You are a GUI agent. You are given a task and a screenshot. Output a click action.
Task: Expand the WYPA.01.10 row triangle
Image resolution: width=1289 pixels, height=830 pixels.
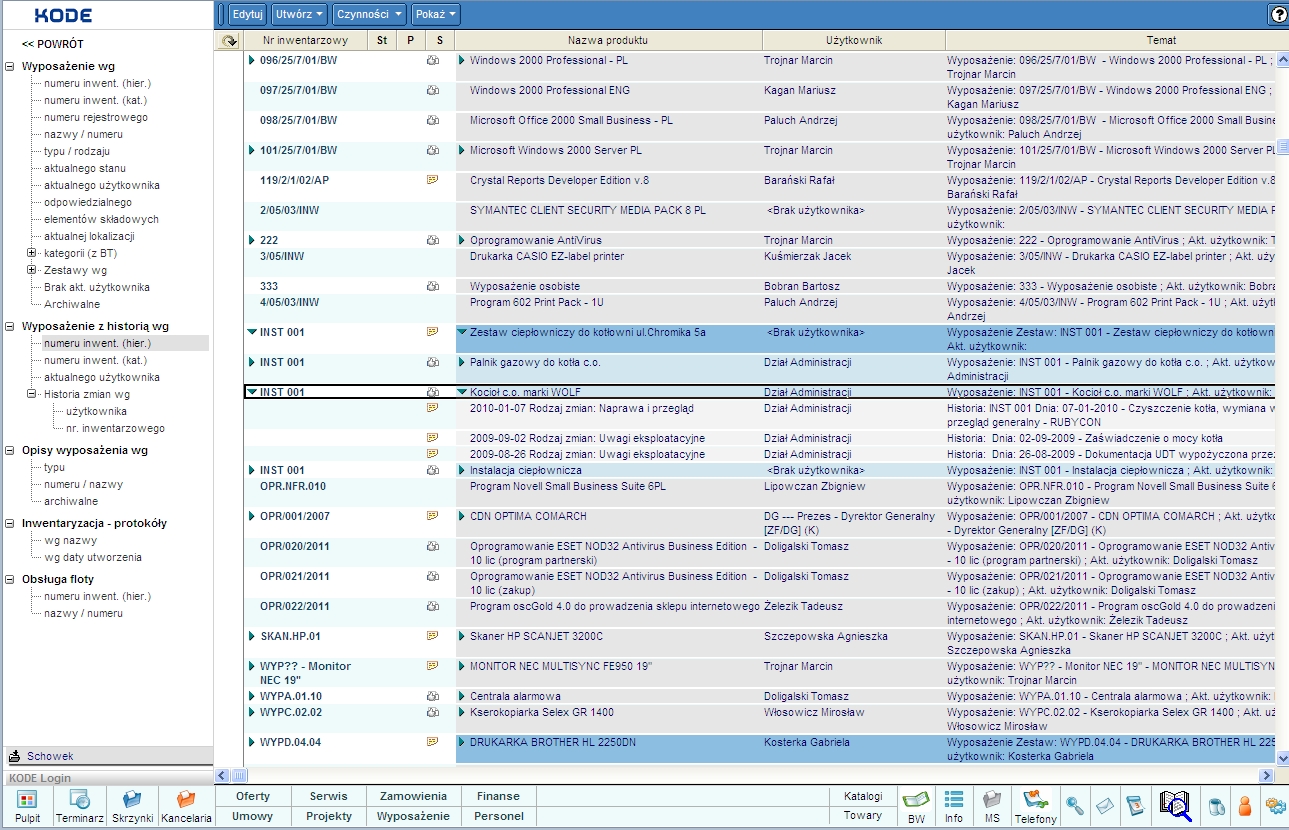(252, 696)
